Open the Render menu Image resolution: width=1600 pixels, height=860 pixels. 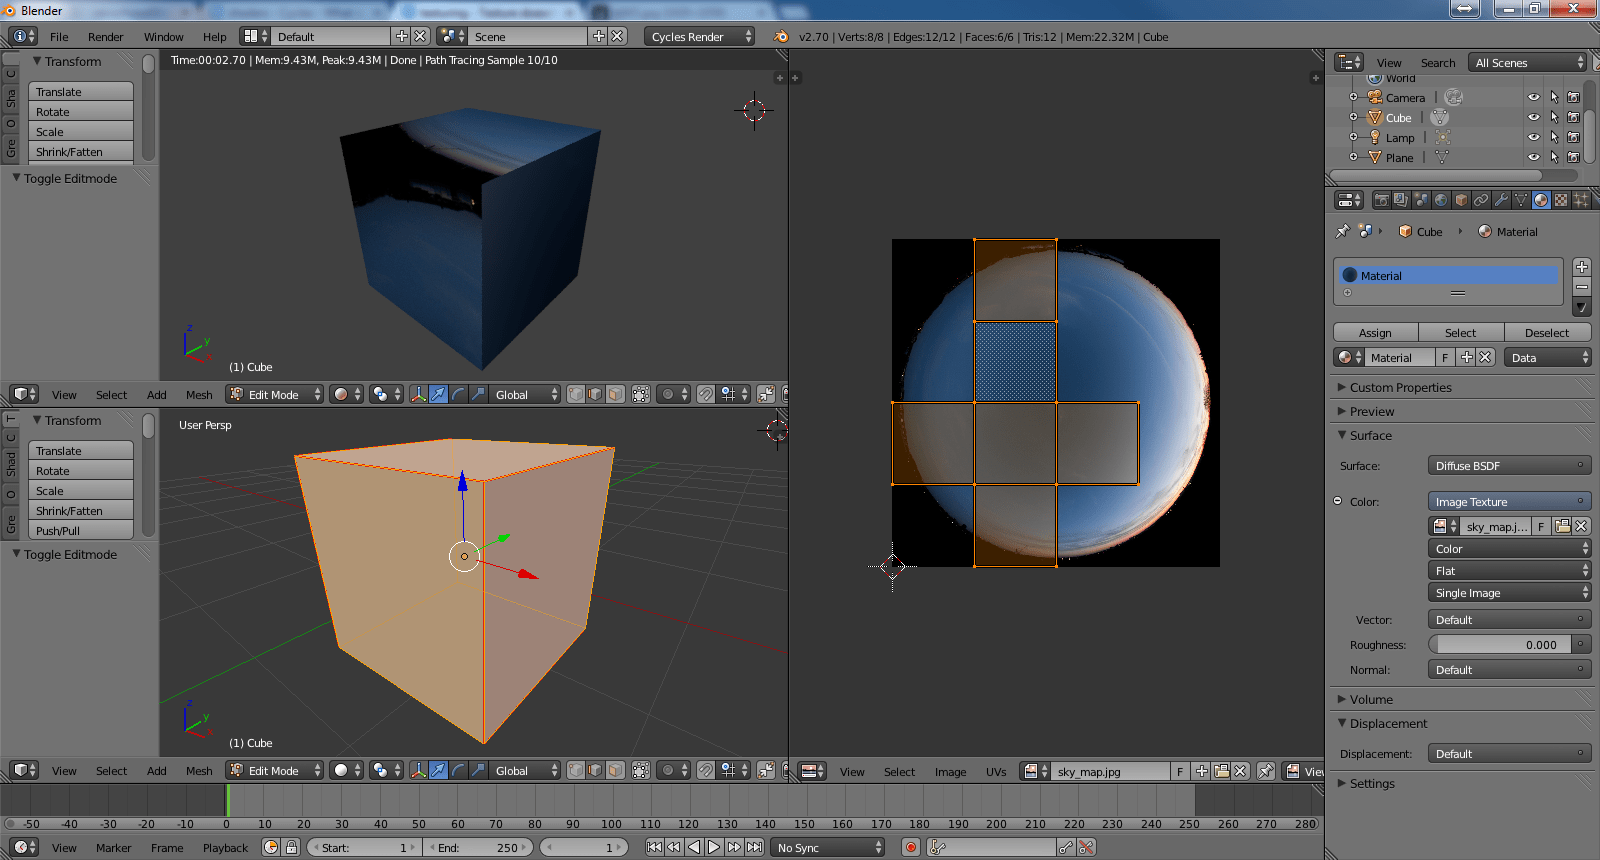pos(105,36)
